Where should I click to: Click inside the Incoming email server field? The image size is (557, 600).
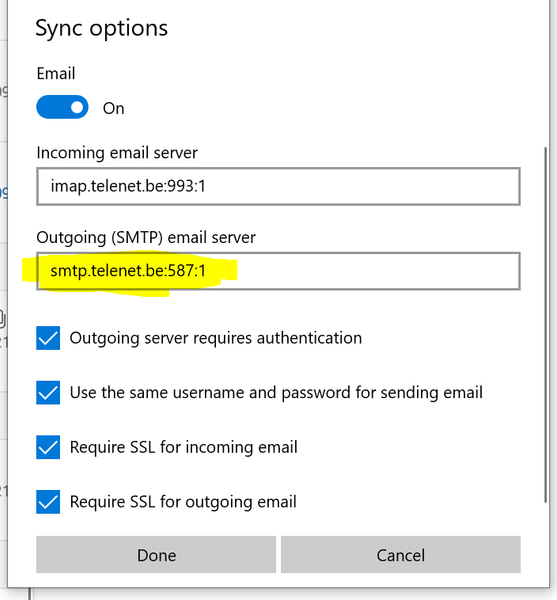coord(278,186)
